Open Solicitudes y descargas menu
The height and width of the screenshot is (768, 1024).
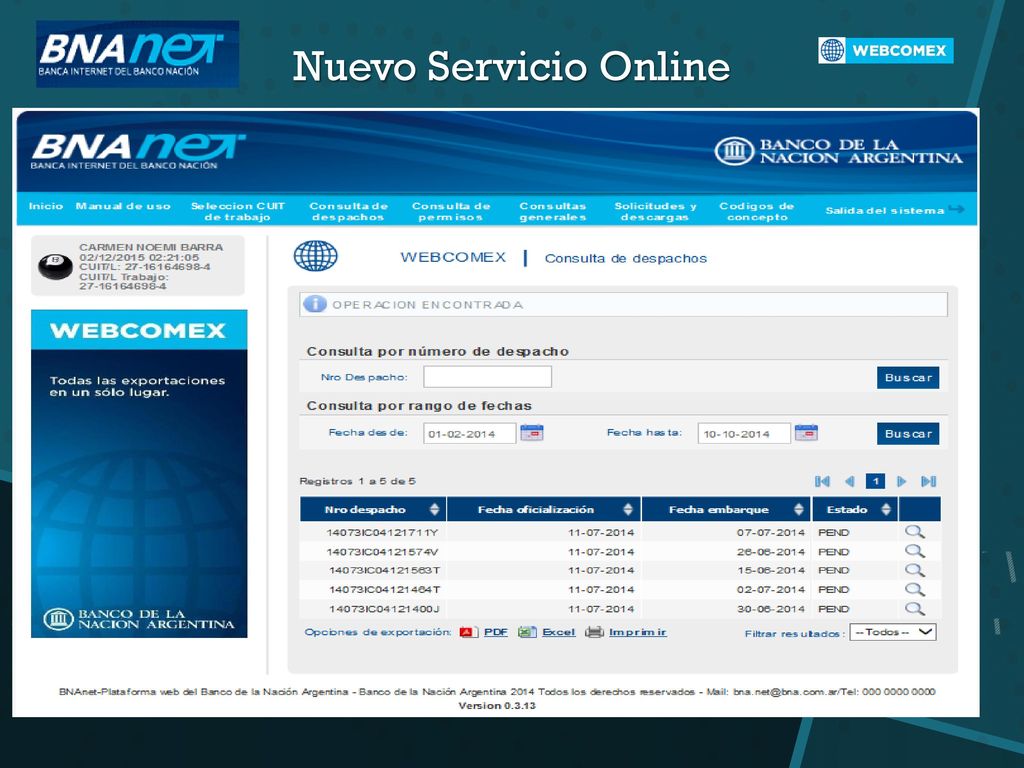coord(655,212)
